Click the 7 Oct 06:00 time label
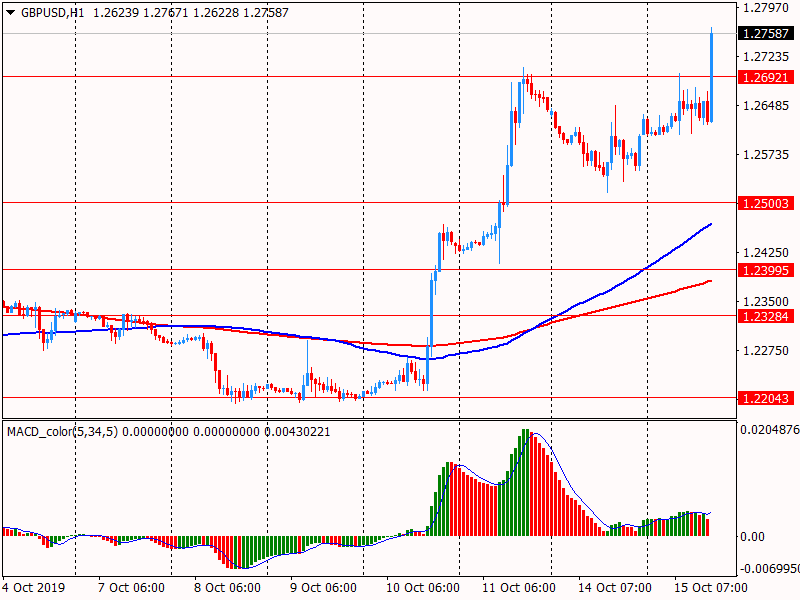Viewport: 800px width, 600px height. [131, 588]
